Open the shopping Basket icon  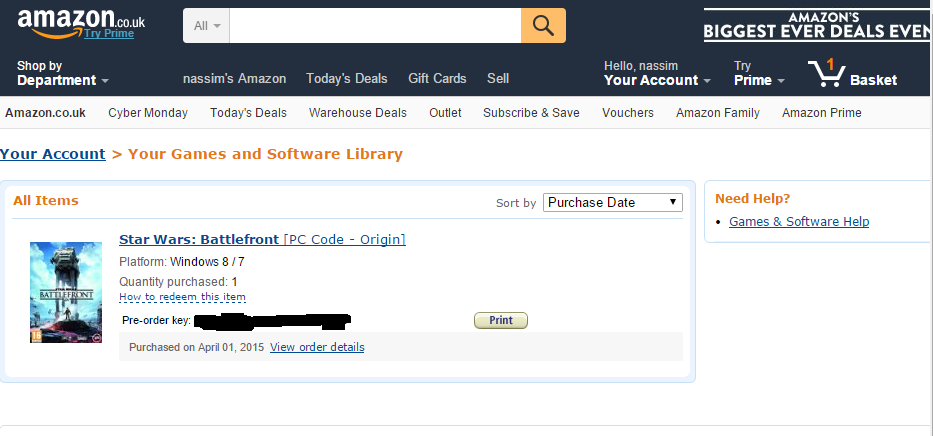(852, 74)
